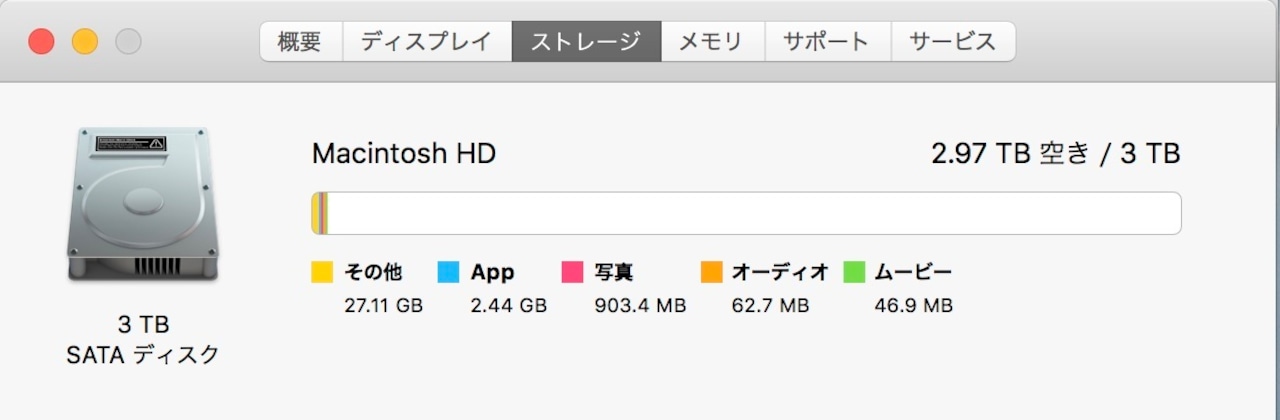Viewport: 1280px width, 420px height.
Task: Click the green ムービー color swatch
Action: coord(853,272)
